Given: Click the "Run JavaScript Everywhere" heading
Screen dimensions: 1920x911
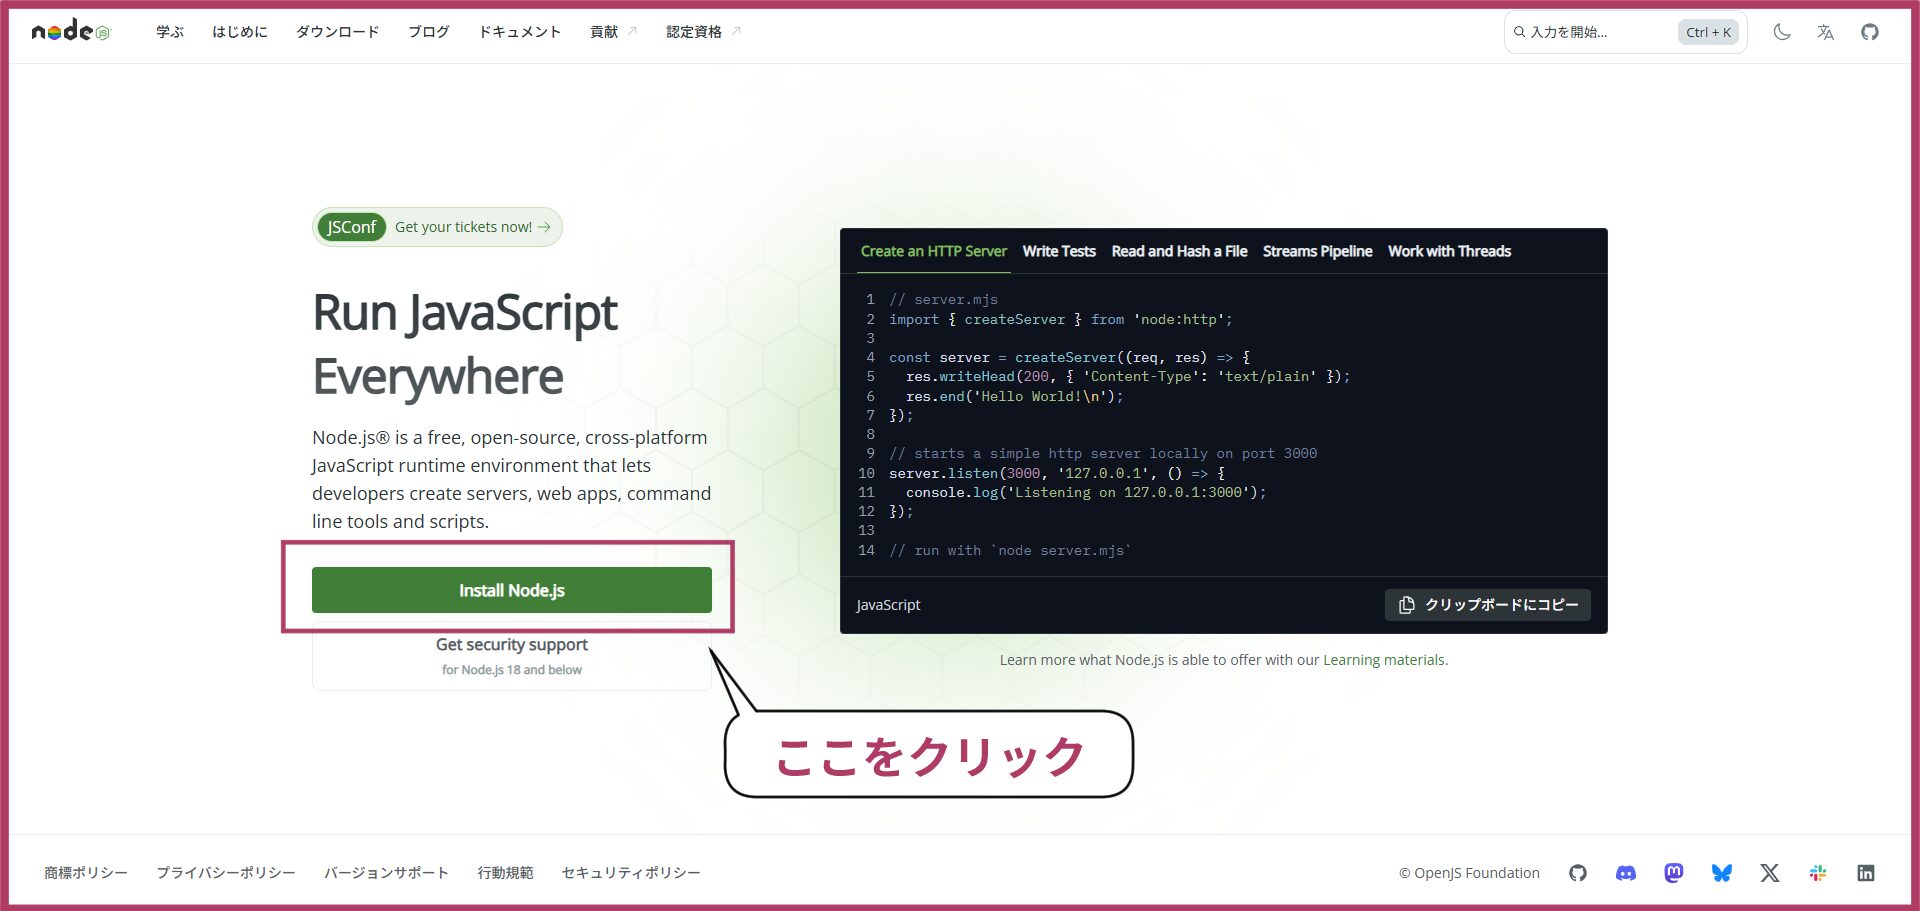Looking at the screenshot, I should [x=465, y=344].
